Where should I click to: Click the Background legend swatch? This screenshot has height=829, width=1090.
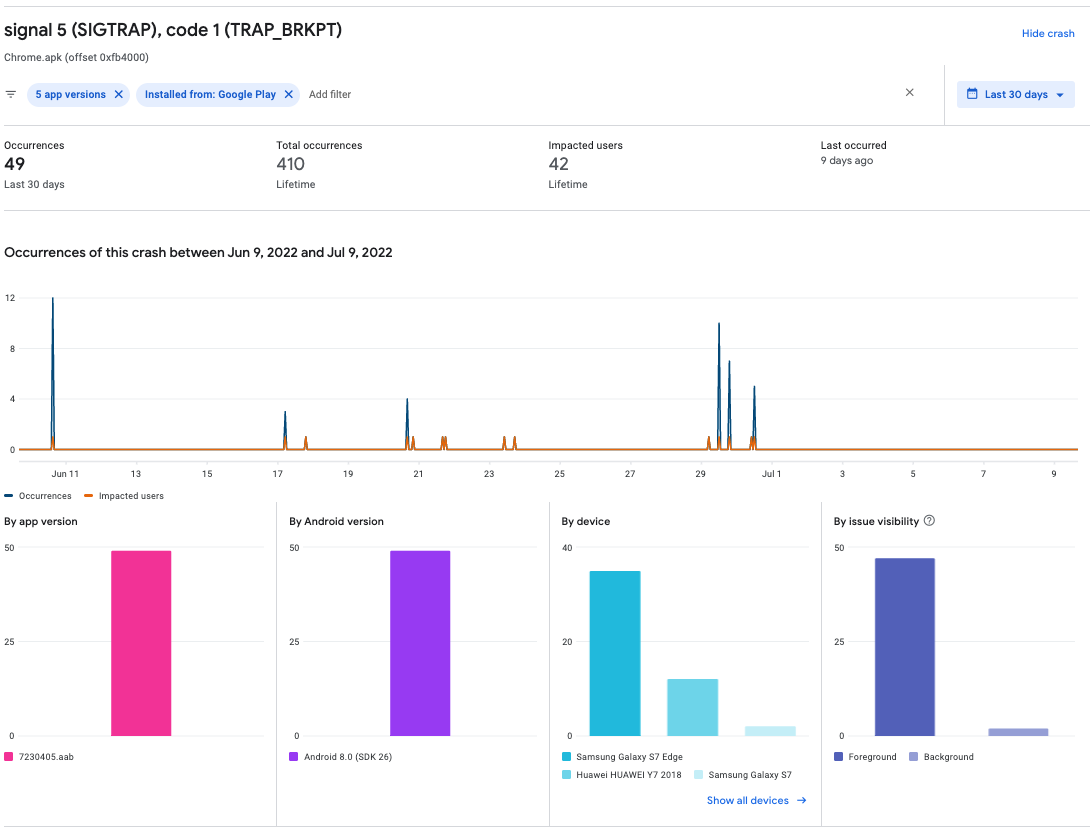point(913,757)
